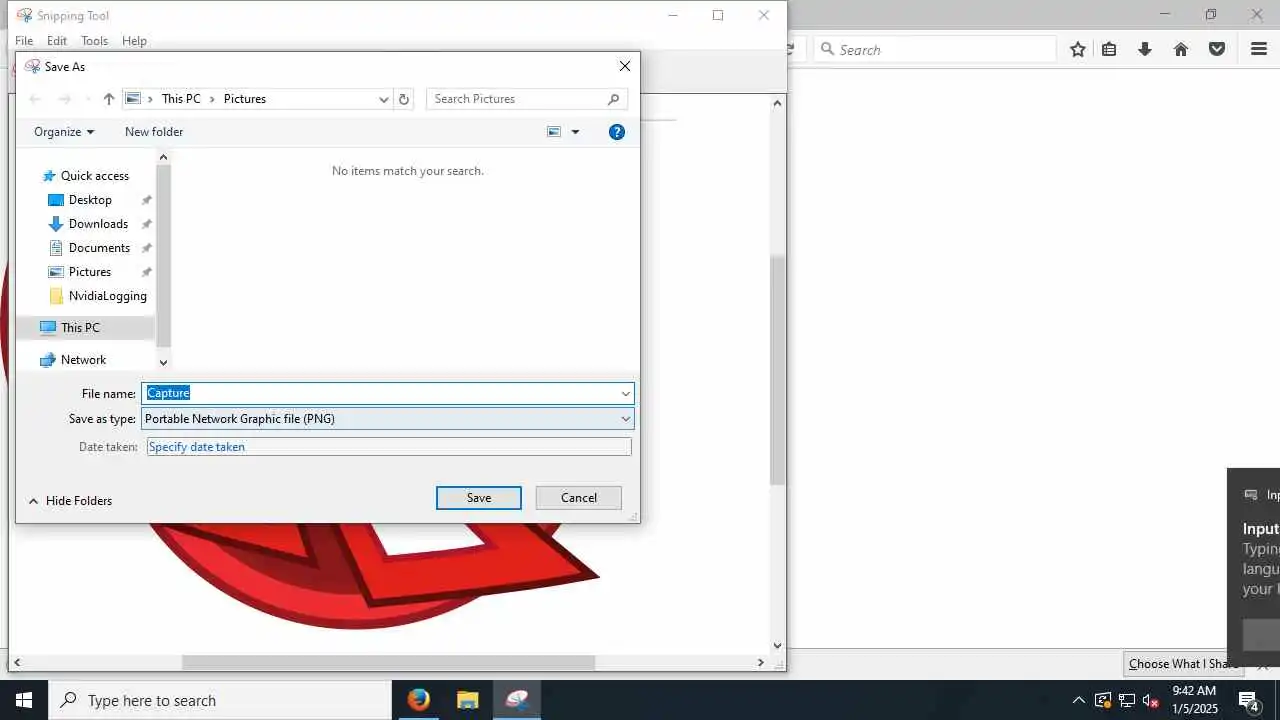Click the Cancel button

(x=579, y=498)
